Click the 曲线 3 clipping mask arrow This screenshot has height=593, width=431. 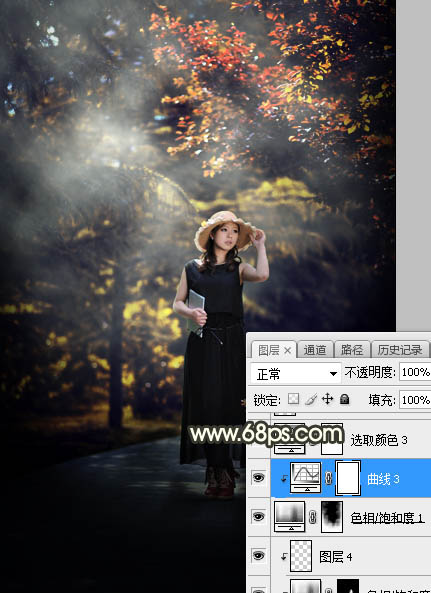[x=283, y=479]
